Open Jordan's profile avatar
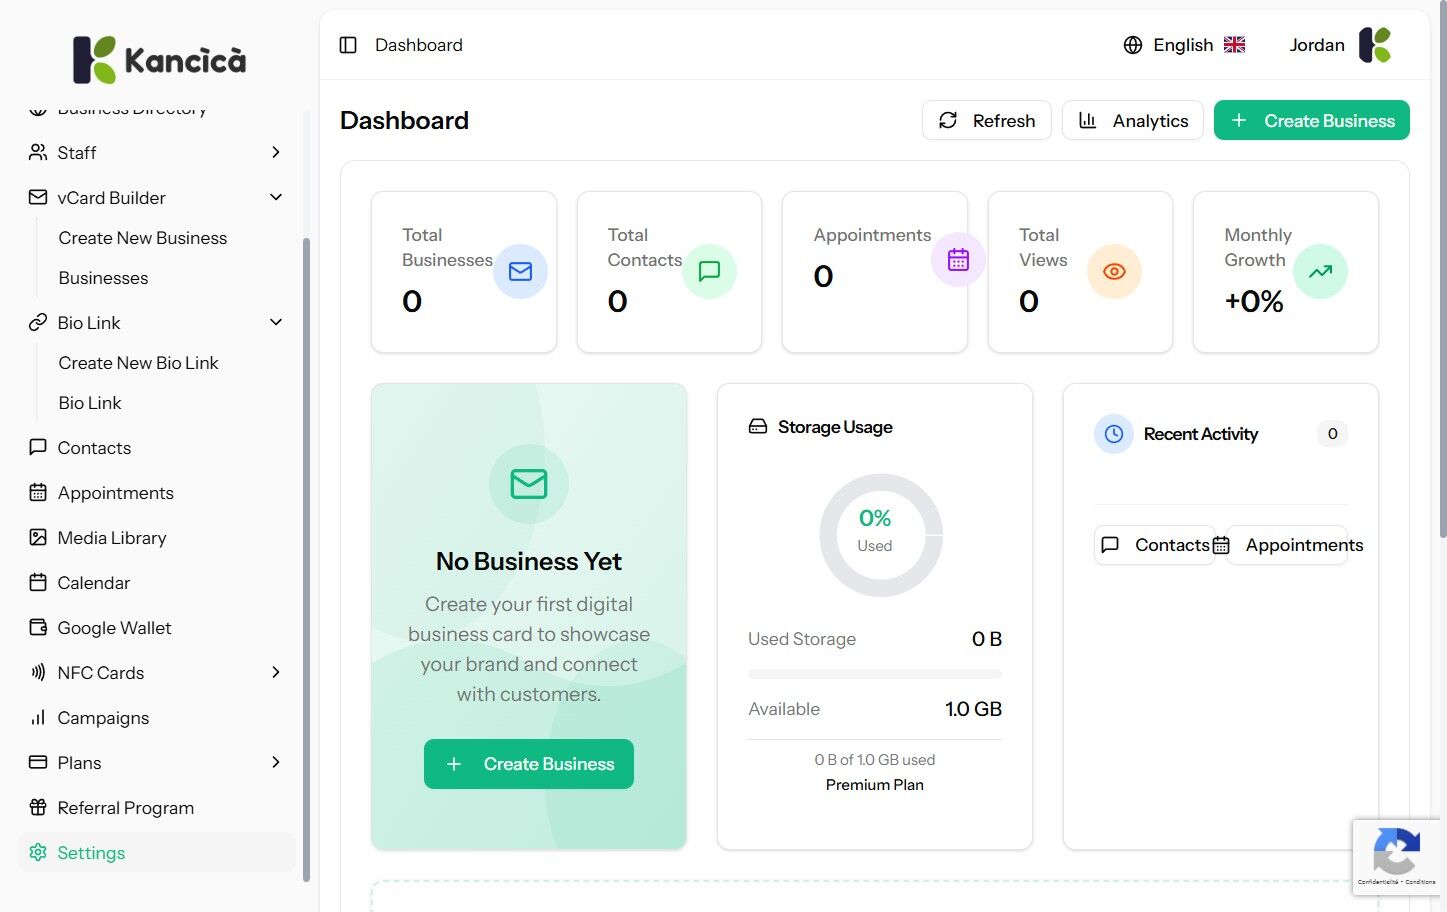 coord(1375,45)
